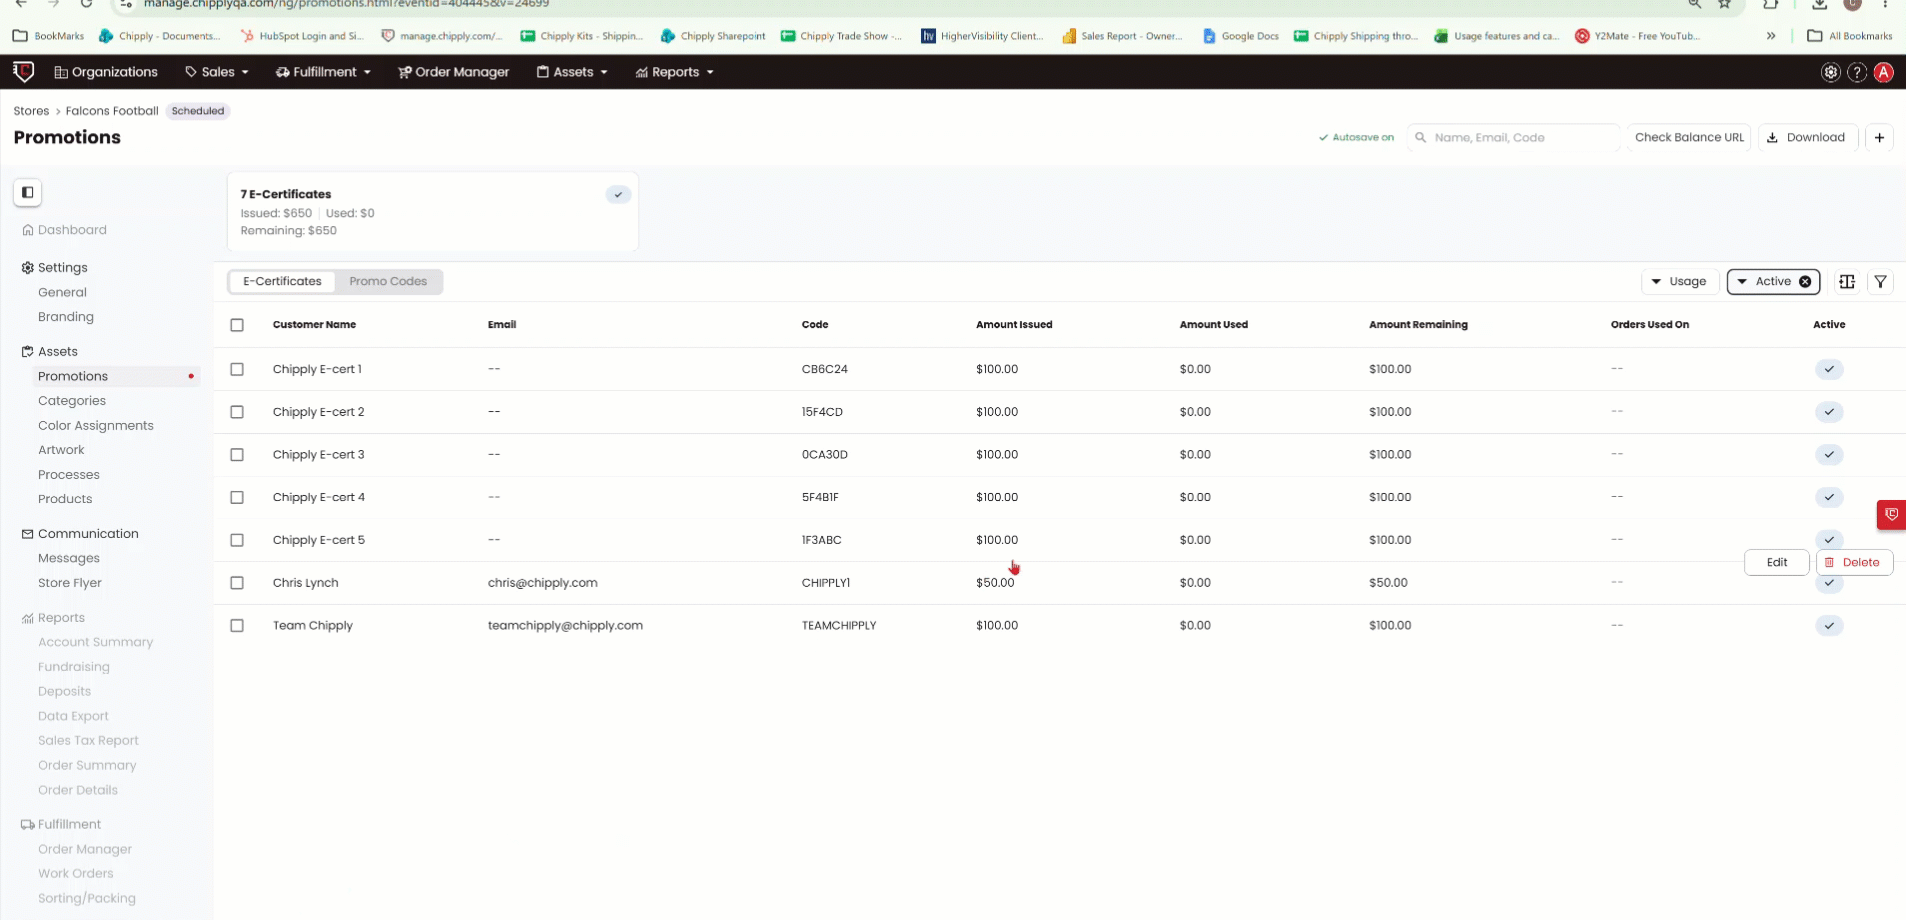Open the HubSpot Login bookmark
The image size is (1906, 920).
point(302,36)
